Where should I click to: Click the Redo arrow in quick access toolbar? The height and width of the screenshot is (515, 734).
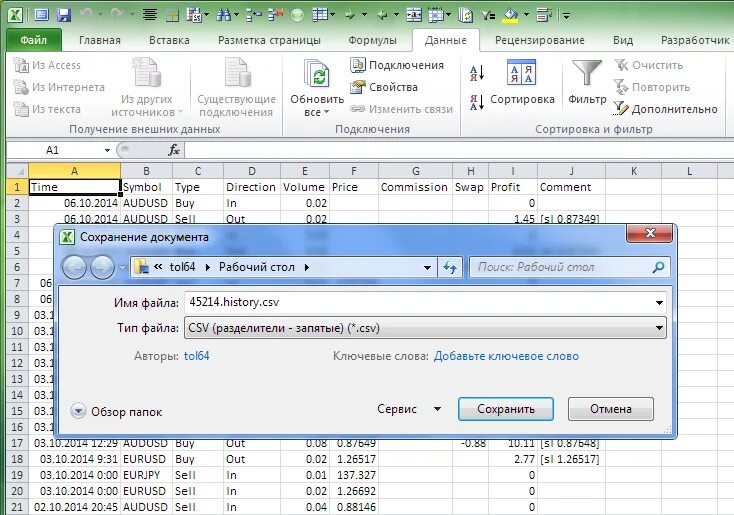[x=117, y=15]
